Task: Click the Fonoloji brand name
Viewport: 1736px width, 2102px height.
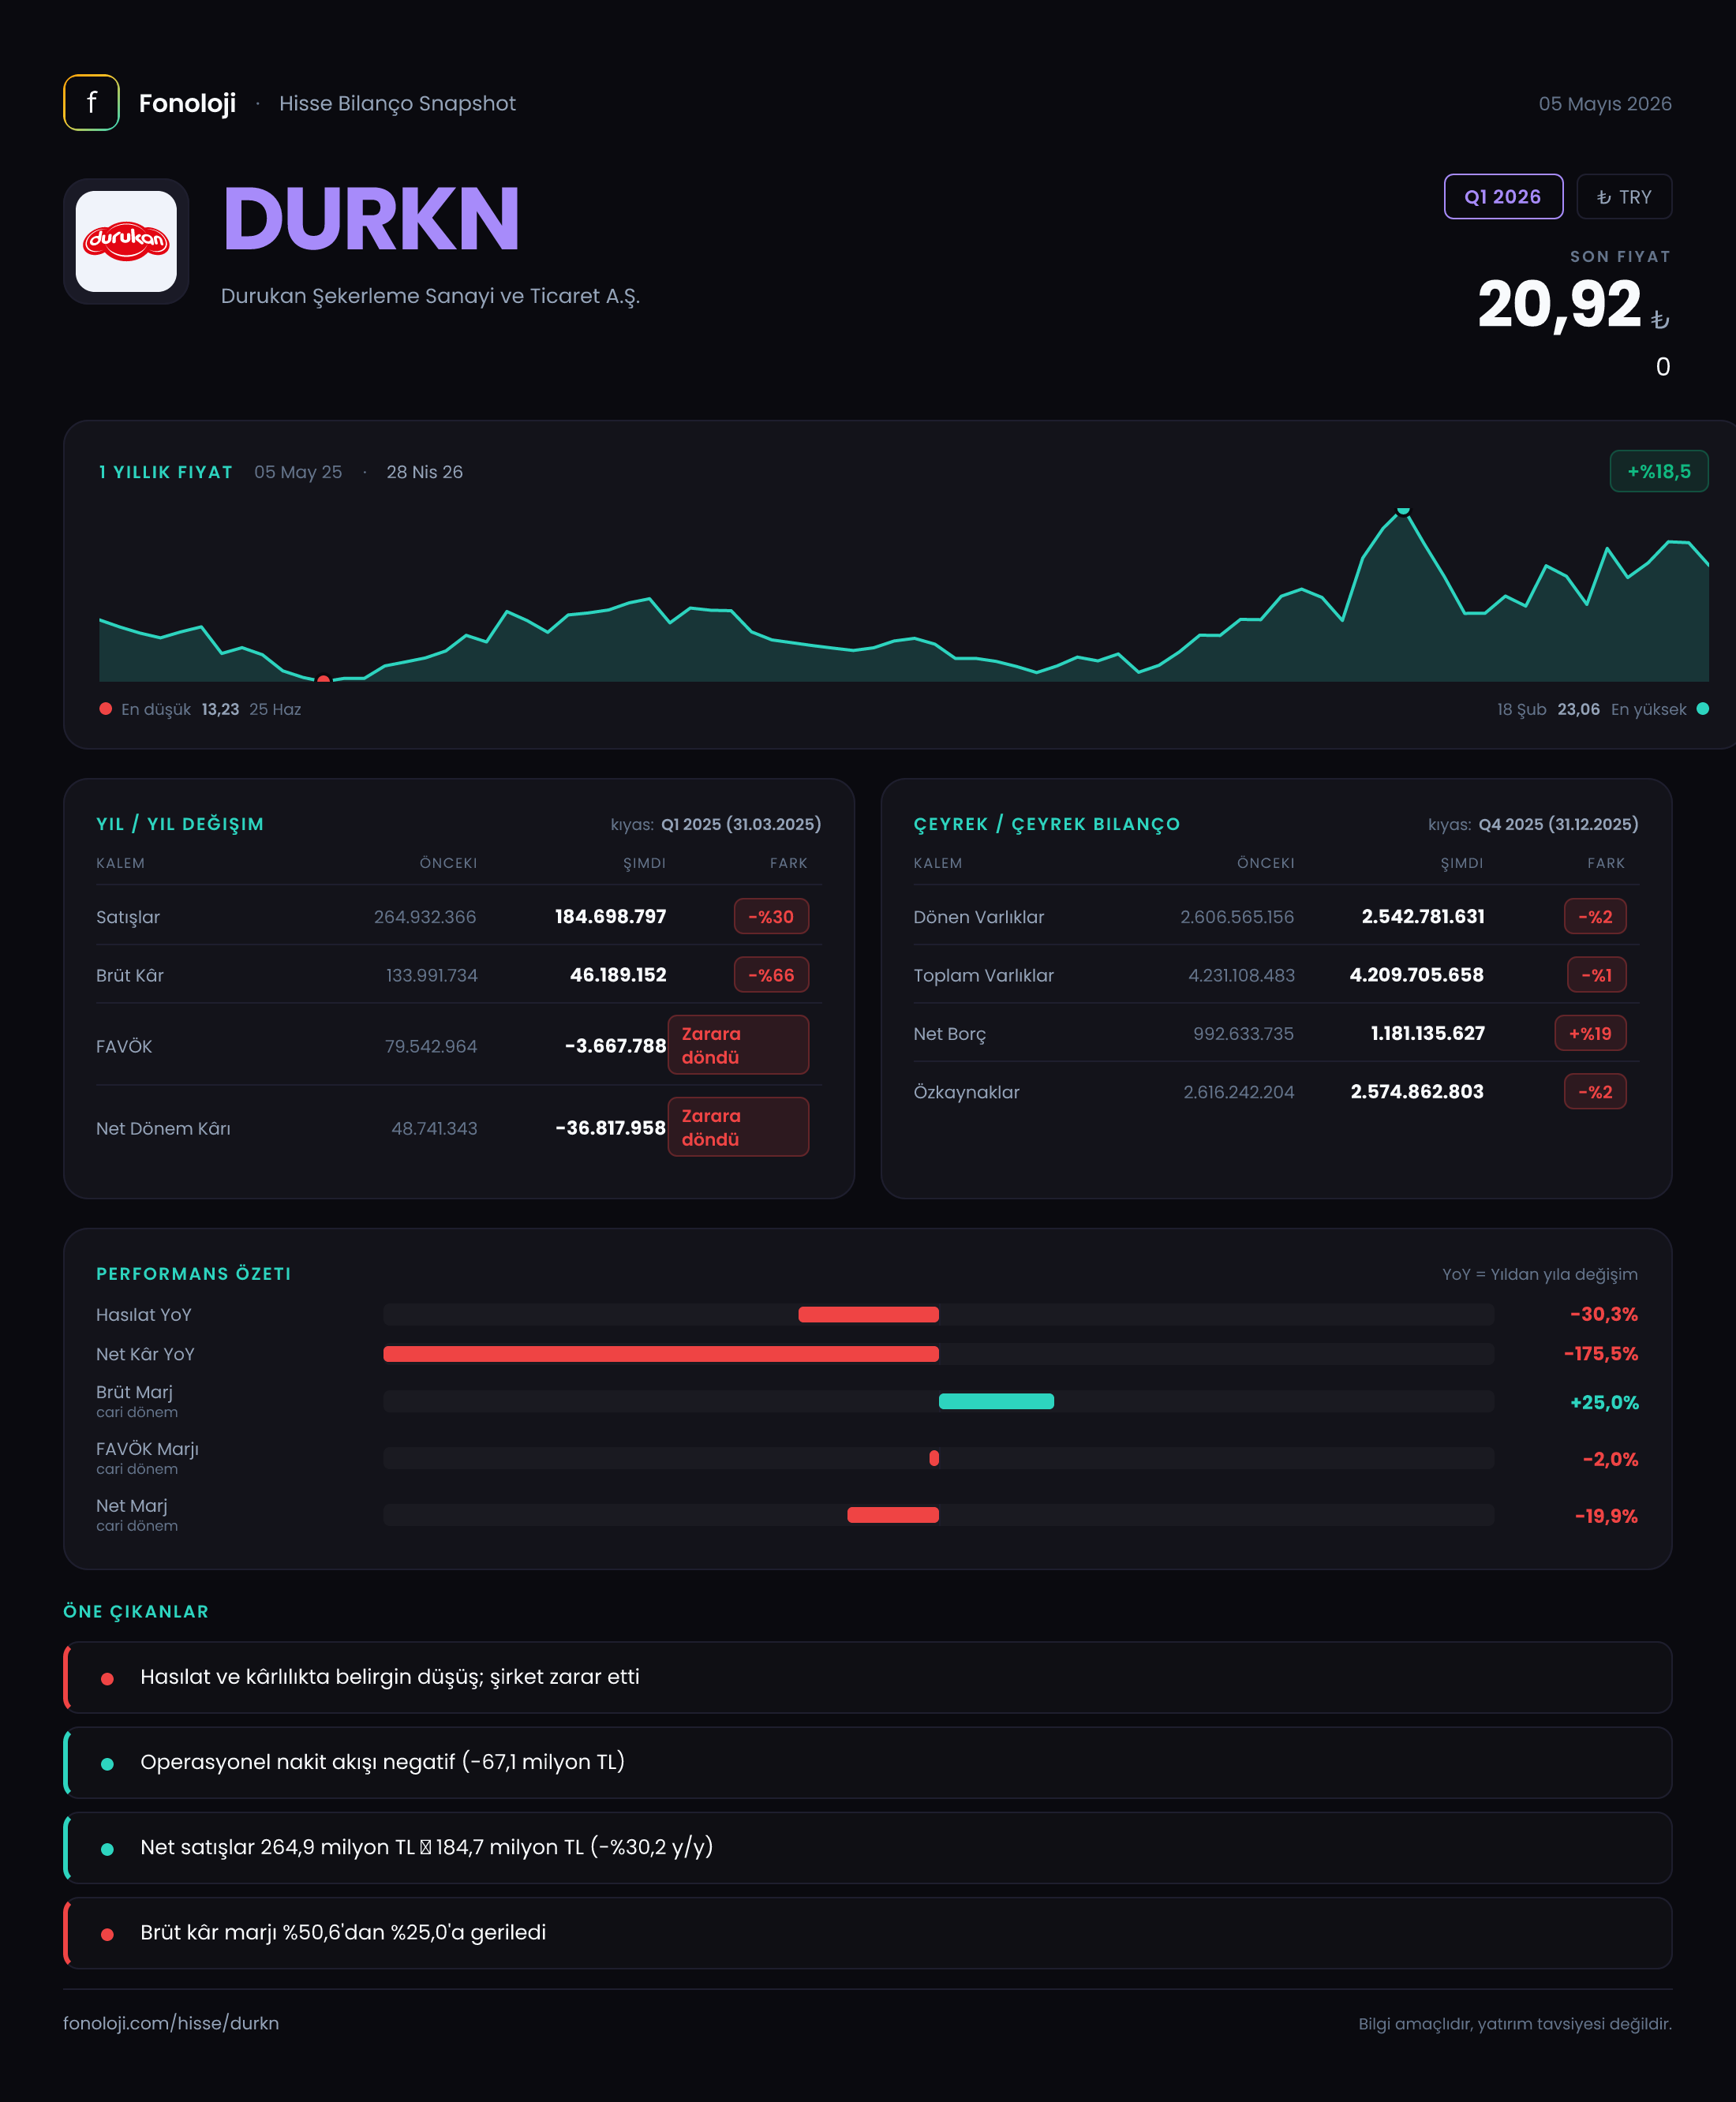Action: pos(187,103)
